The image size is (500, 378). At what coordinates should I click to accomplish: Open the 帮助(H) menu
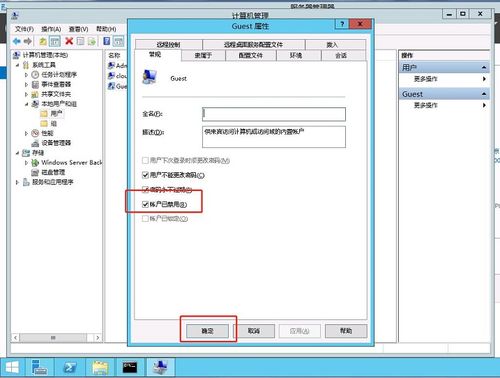pos(106,29)
